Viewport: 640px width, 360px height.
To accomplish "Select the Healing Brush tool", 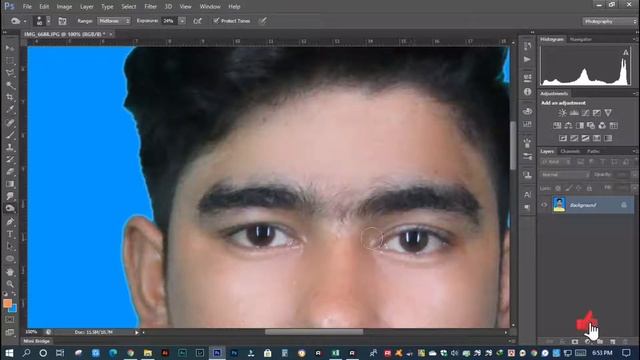I will tap(10, 122).
